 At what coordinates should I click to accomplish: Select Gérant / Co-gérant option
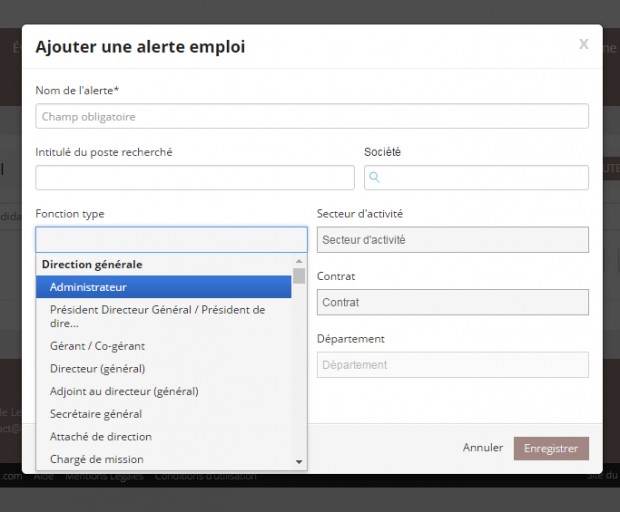pos(164,346)
